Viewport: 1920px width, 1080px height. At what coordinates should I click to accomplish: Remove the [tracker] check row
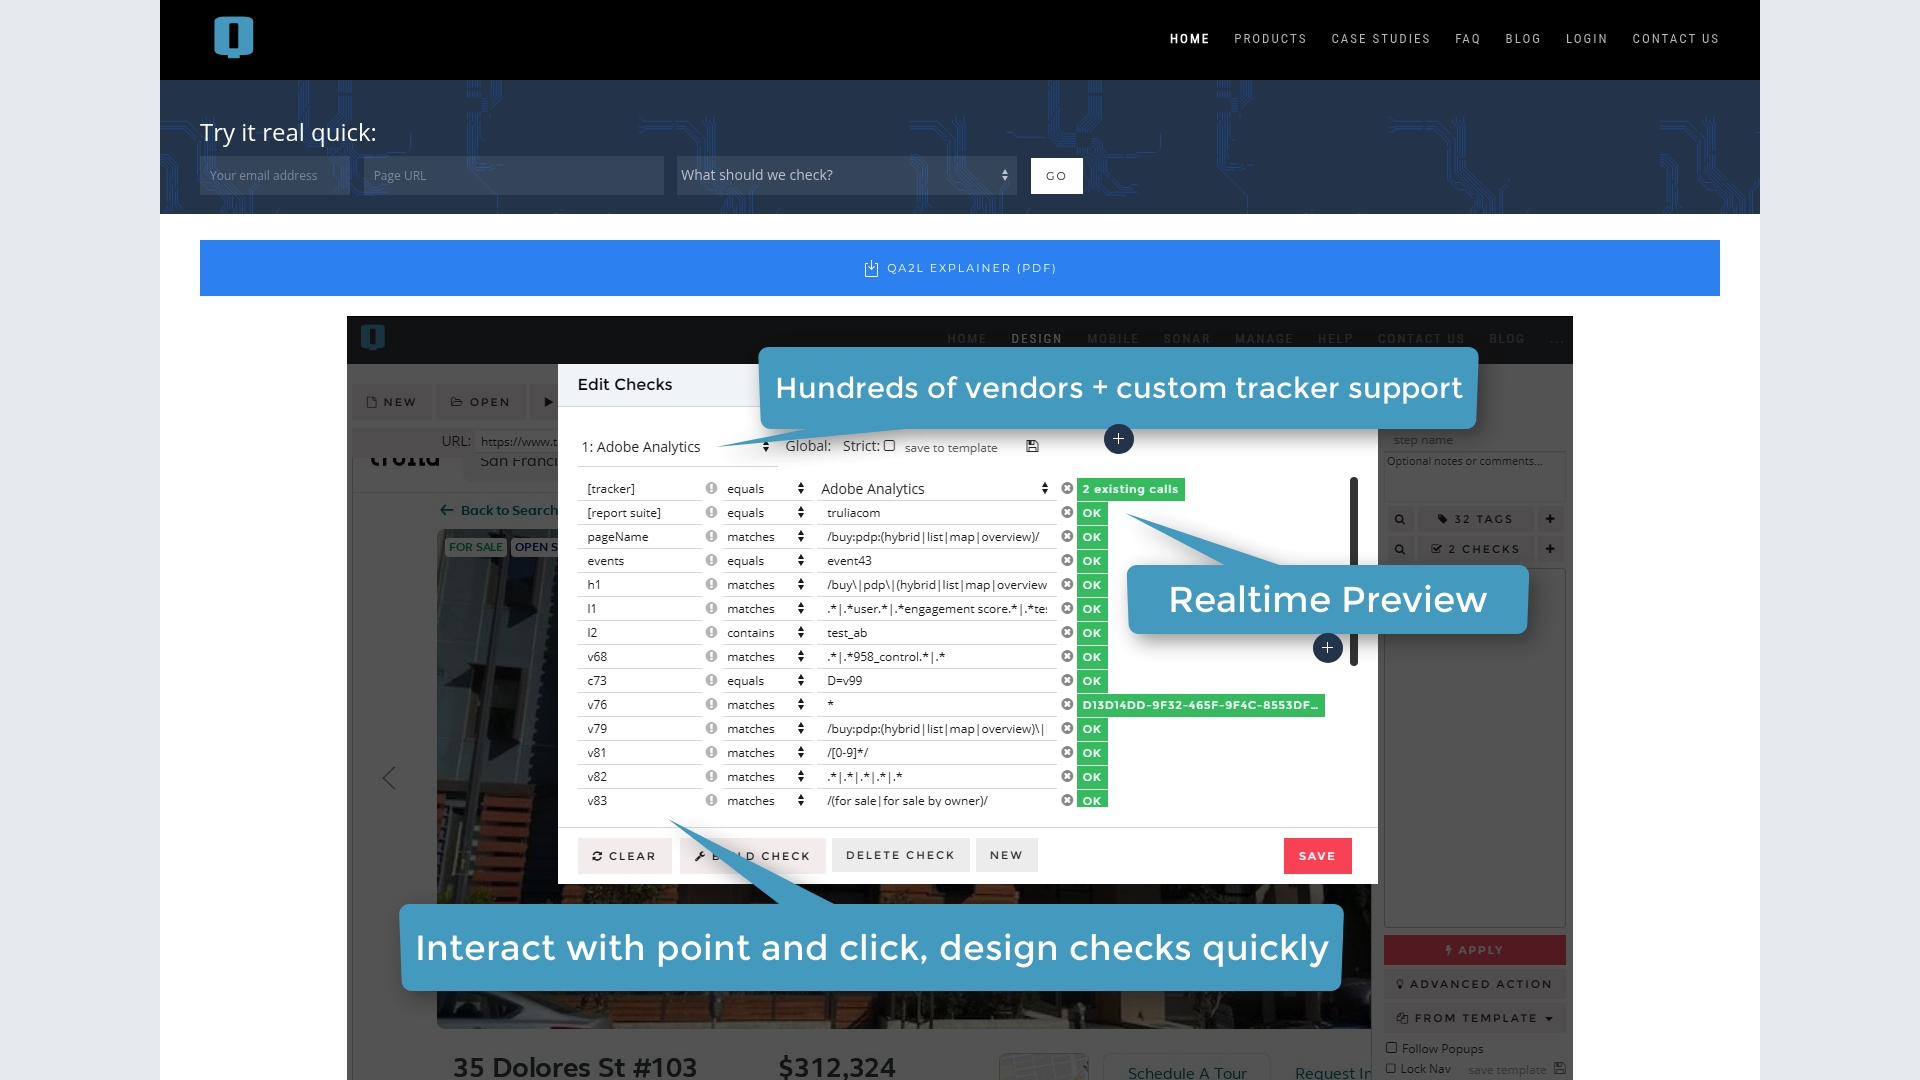click(x=1067, y=489)
